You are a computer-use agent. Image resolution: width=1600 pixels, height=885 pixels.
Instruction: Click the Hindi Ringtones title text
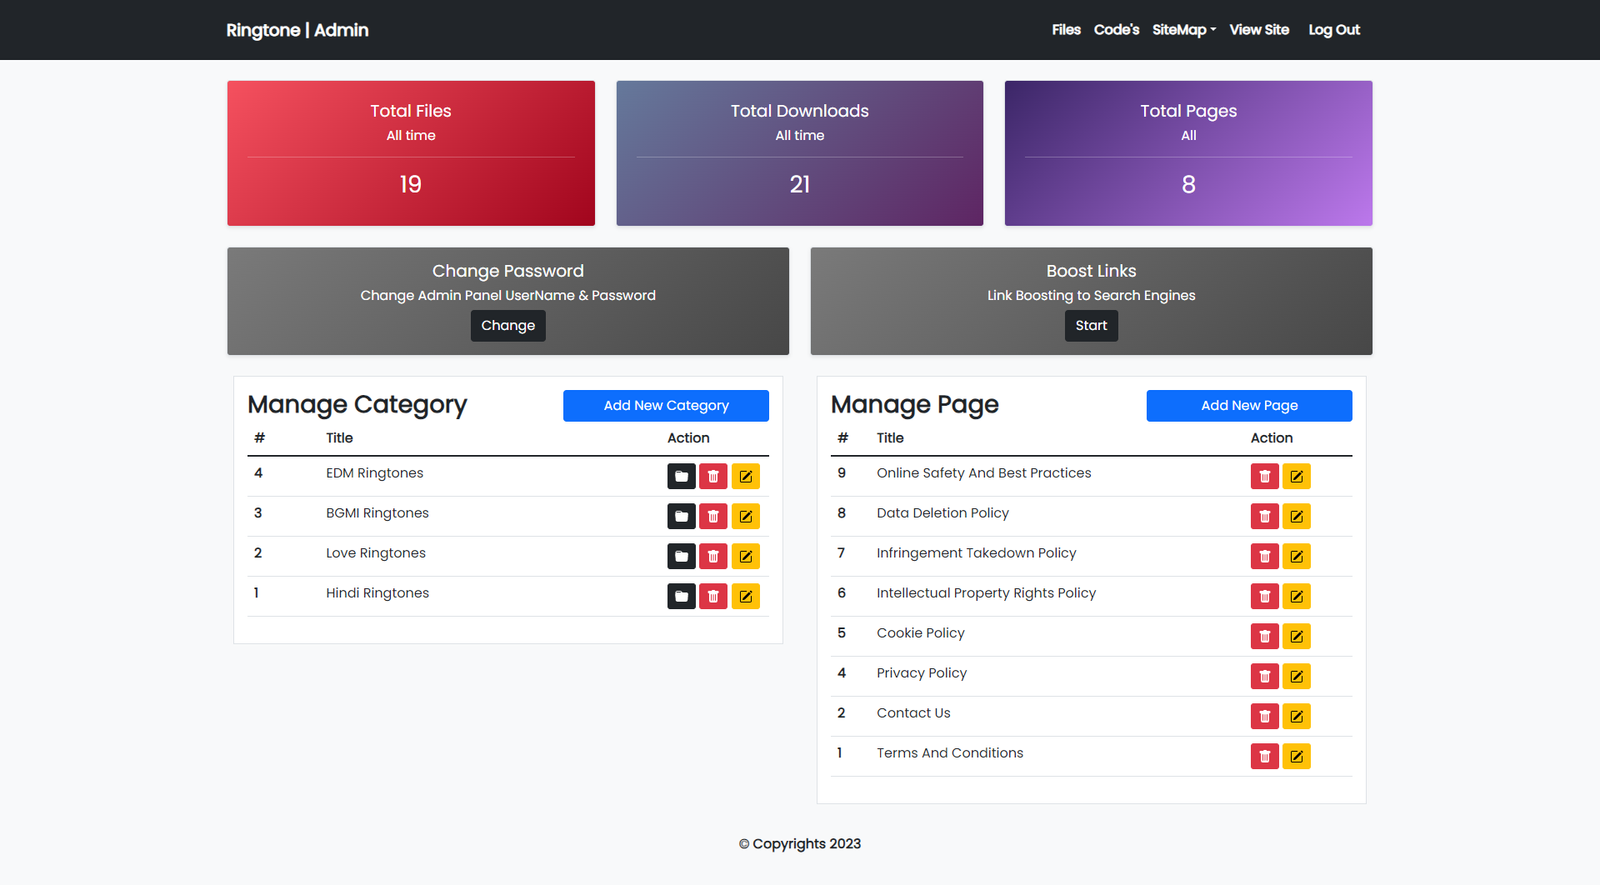pyautogui.click(x=377, y=593)
